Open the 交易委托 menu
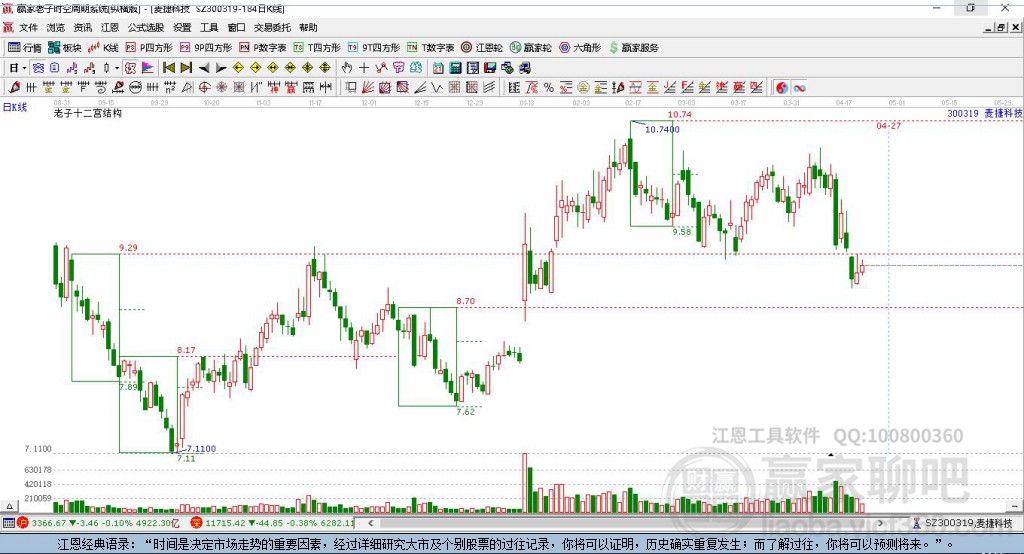 click(272, 27)
